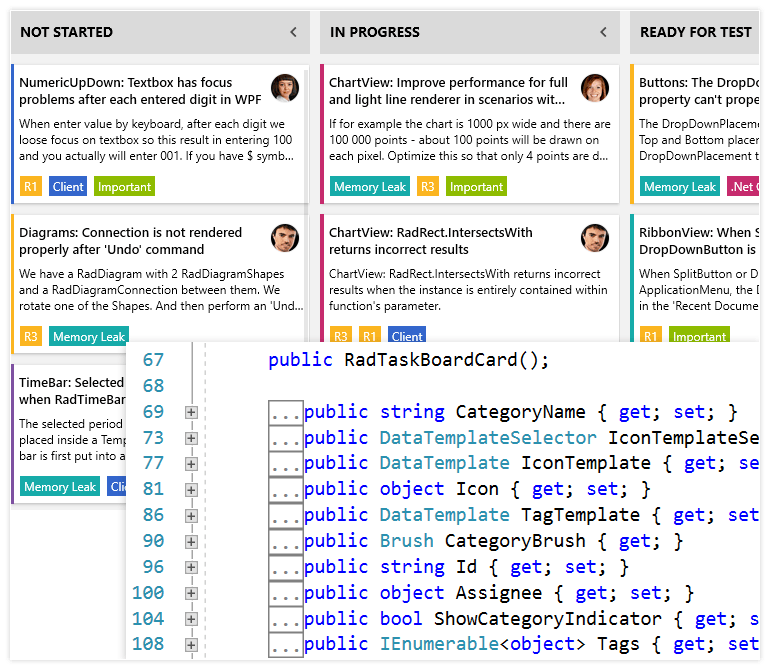Screen dimensions: 770x670
Task: Click R1 tag on RibbonView card
Action: [651, 335]
